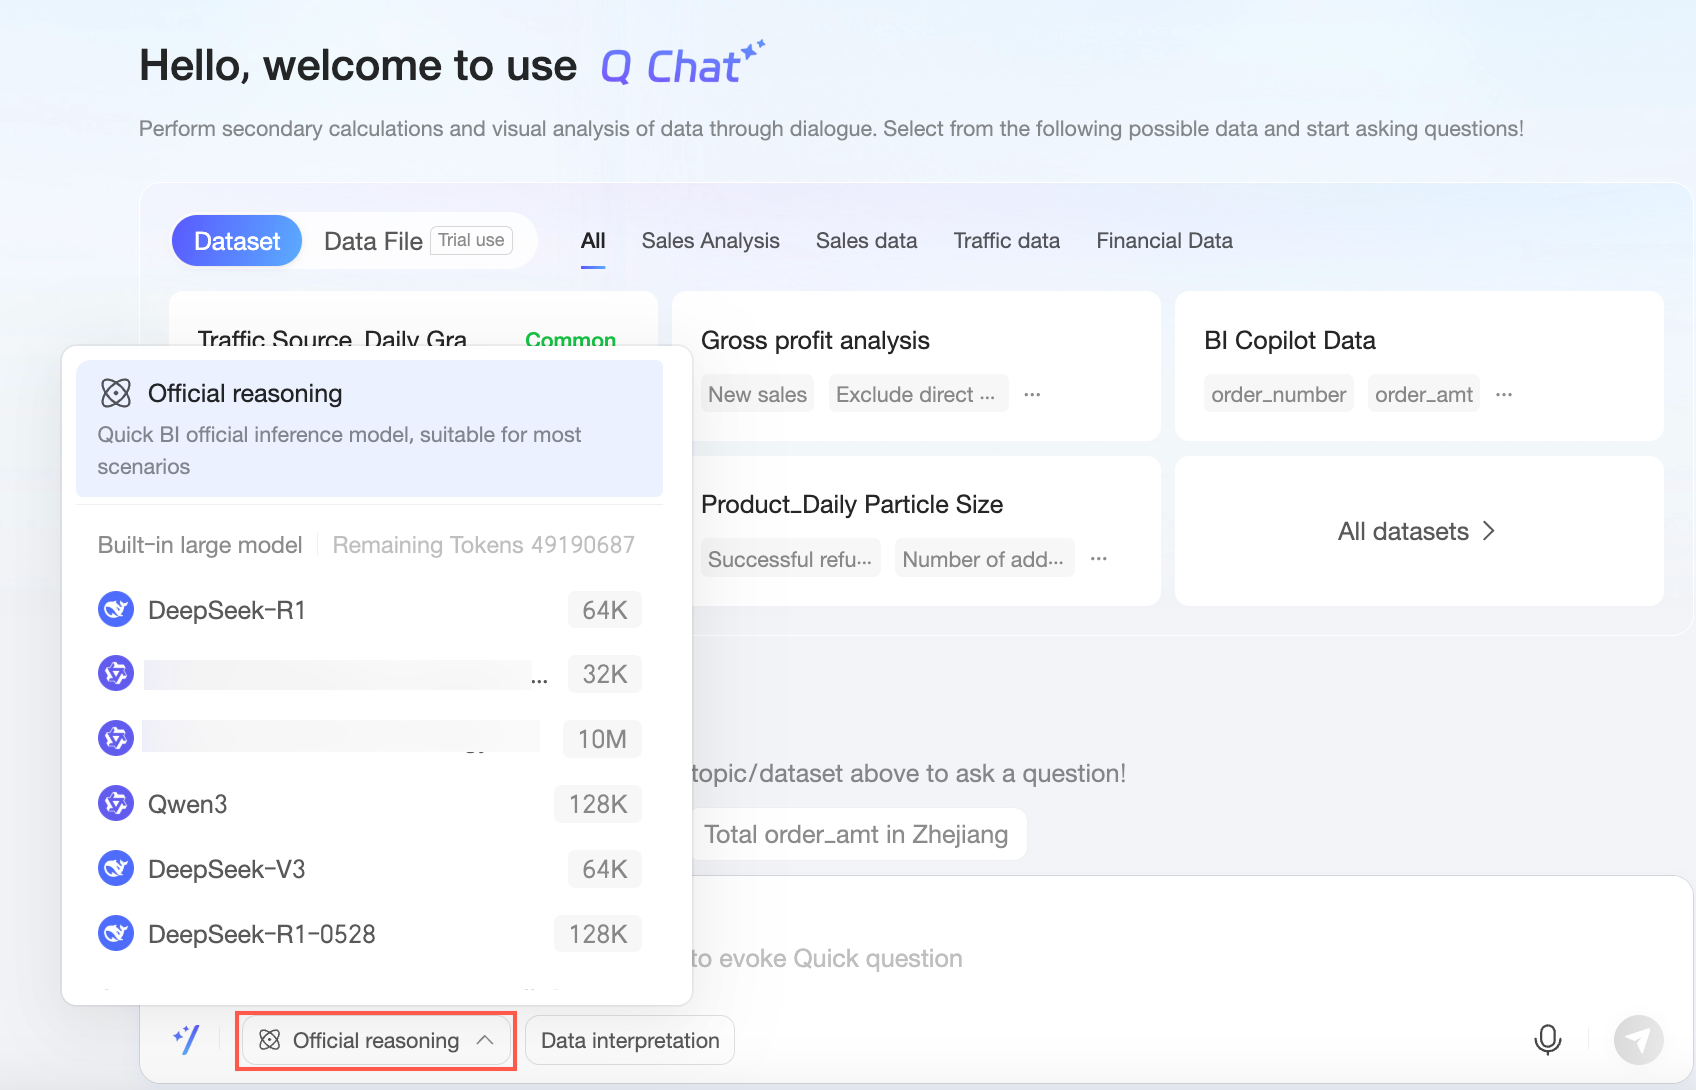This screenshot has width=1696, height=1090.
Task: Open the BI Copilot Data dataset card
Action: [x=1419, y=366]
